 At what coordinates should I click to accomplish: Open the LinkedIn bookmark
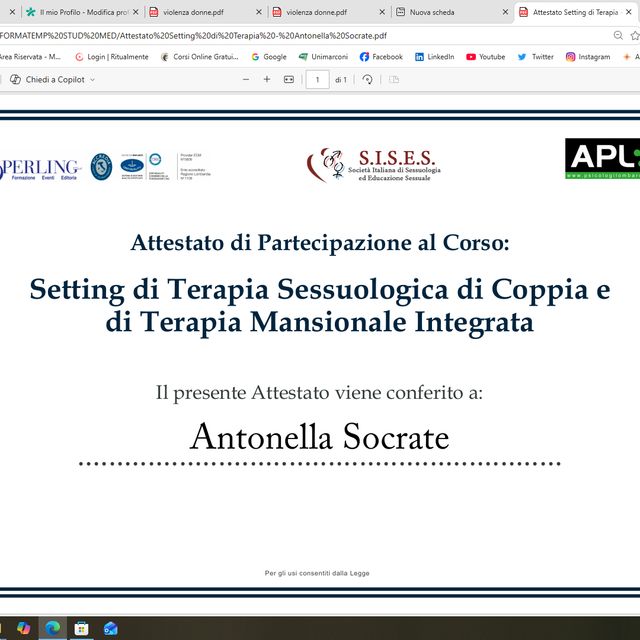[x=434, y=57]
